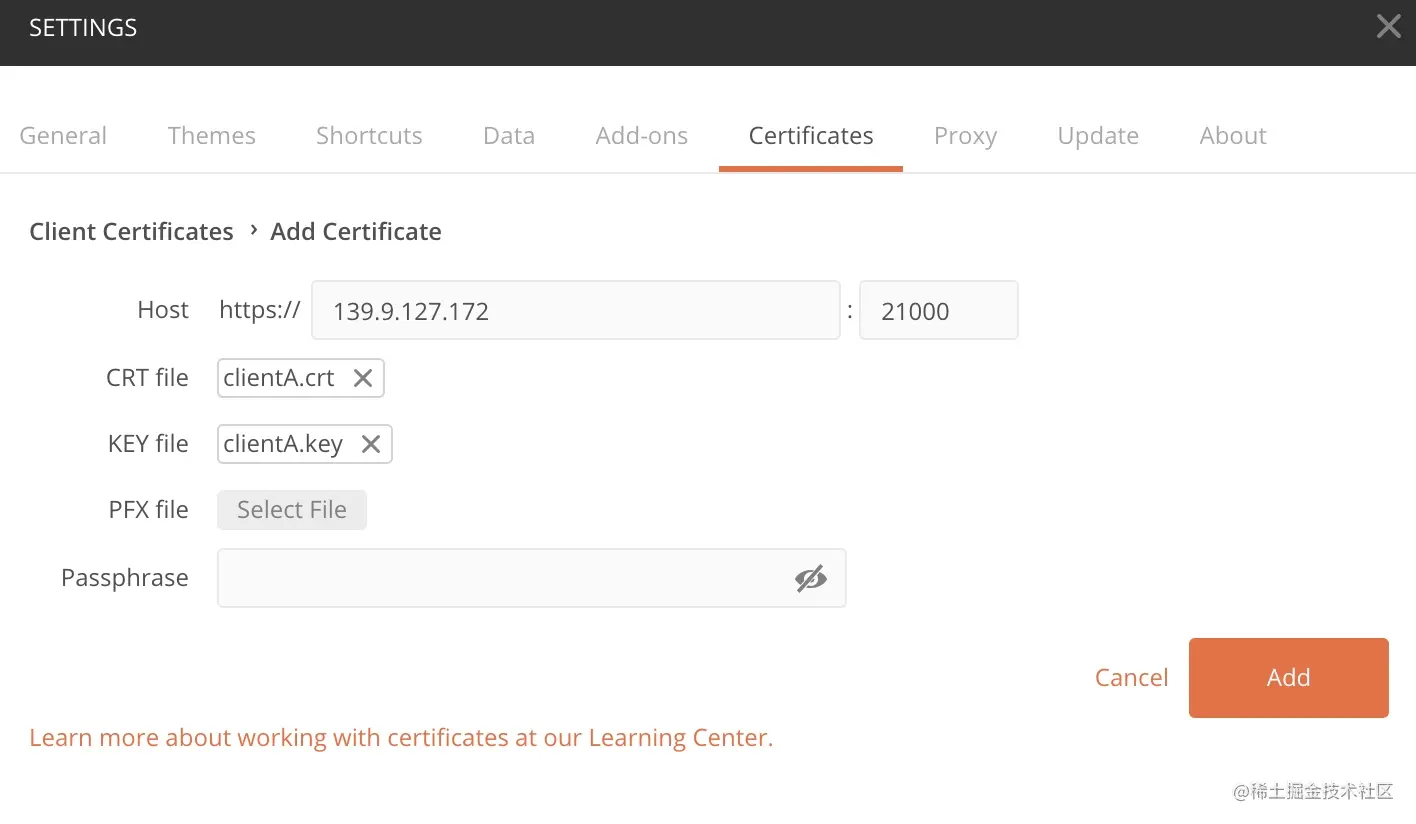Open the Update tab
The image size is (1416, 824).
click(x=1098, y=135)
